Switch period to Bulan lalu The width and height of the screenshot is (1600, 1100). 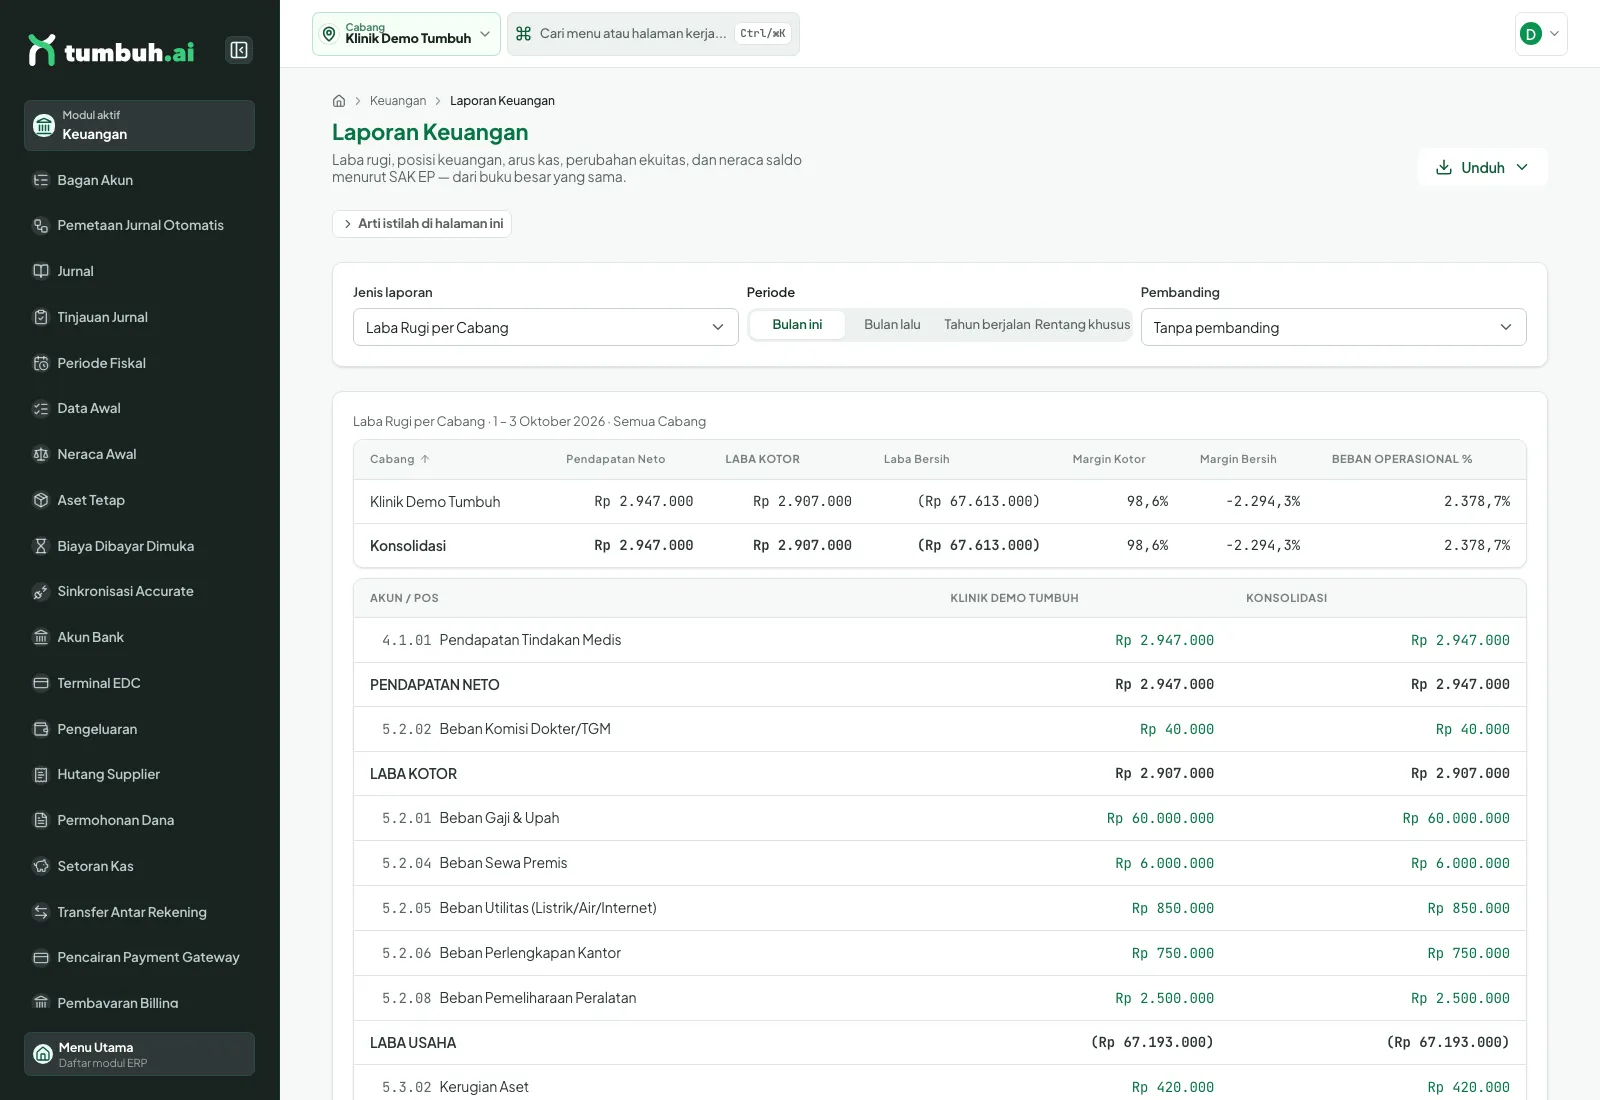tap(892, 325)
